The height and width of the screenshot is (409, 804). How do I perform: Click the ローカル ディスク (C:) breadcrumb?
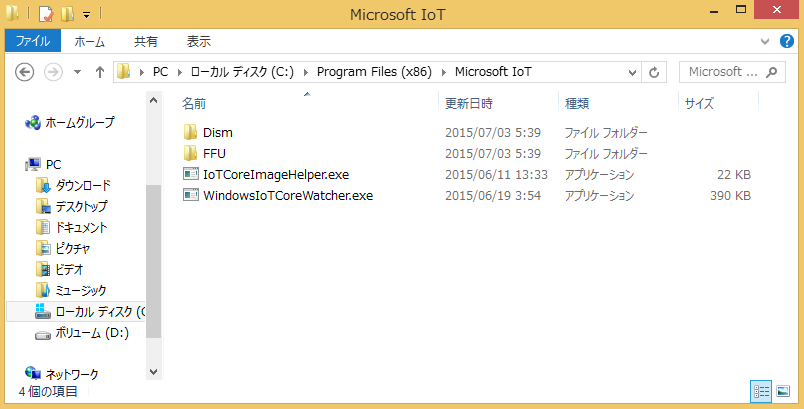pos(242,72)
